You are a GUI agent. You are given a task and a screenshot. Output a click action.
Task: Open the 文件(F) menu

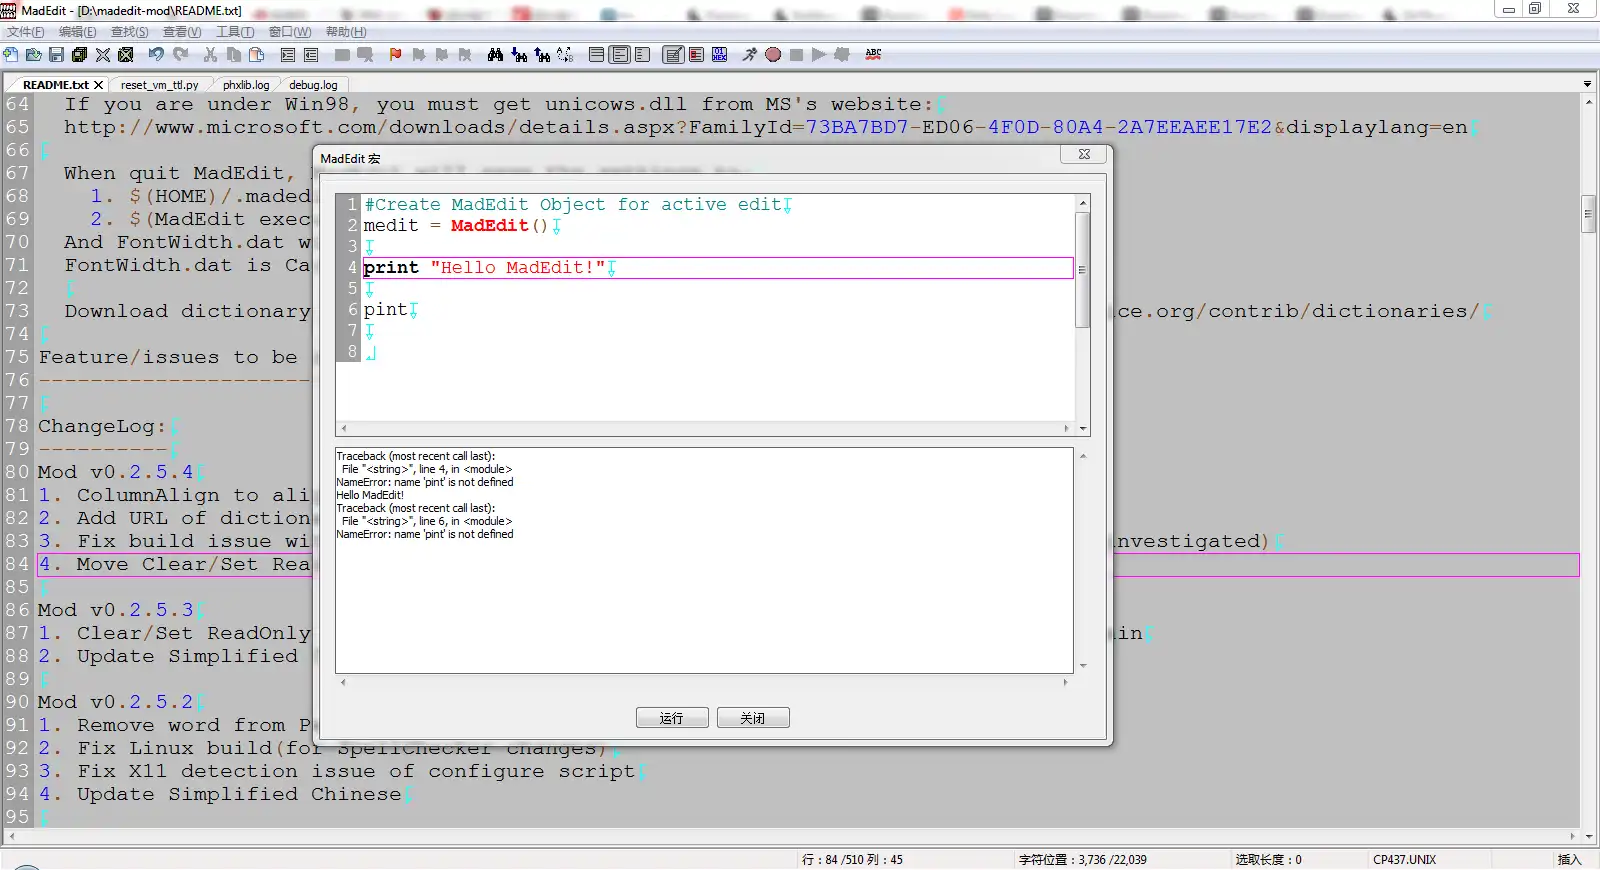coord(25,32)
